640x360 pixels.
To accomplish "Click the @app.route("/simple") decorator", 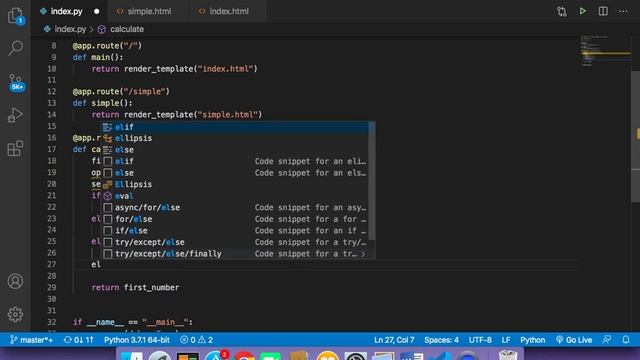I will click(121, 91).
